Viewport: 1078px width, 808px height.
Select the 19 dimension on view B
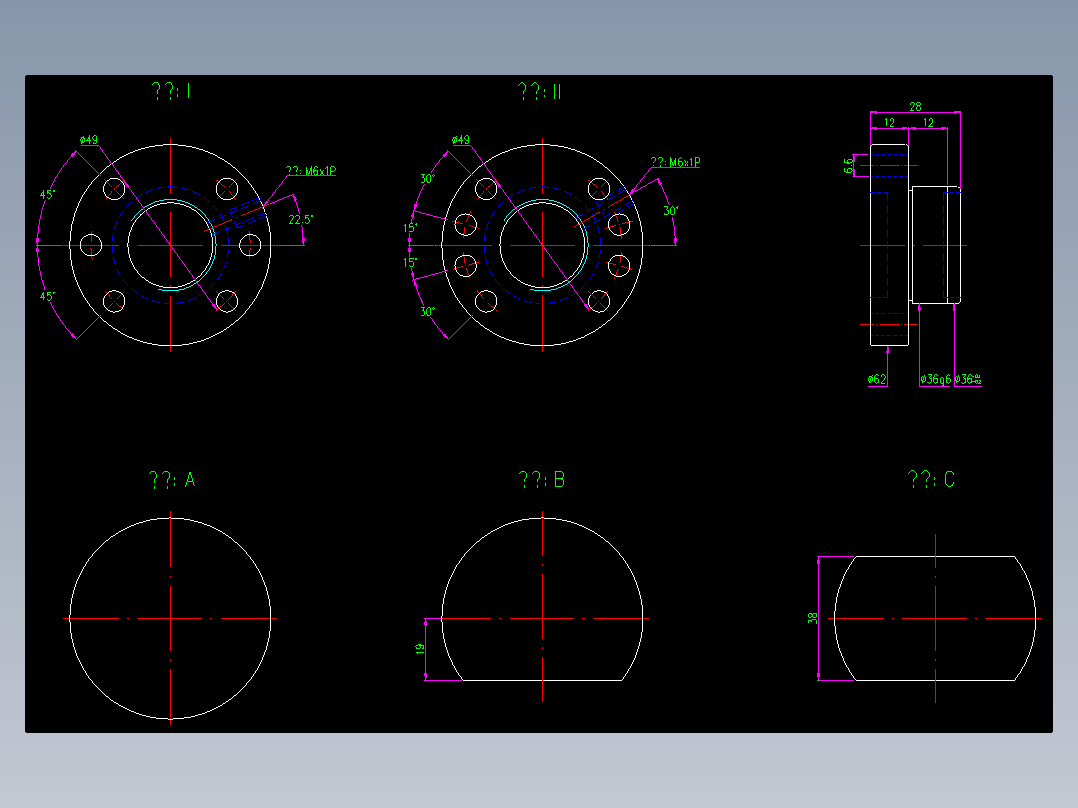click(x=422, y=649)
